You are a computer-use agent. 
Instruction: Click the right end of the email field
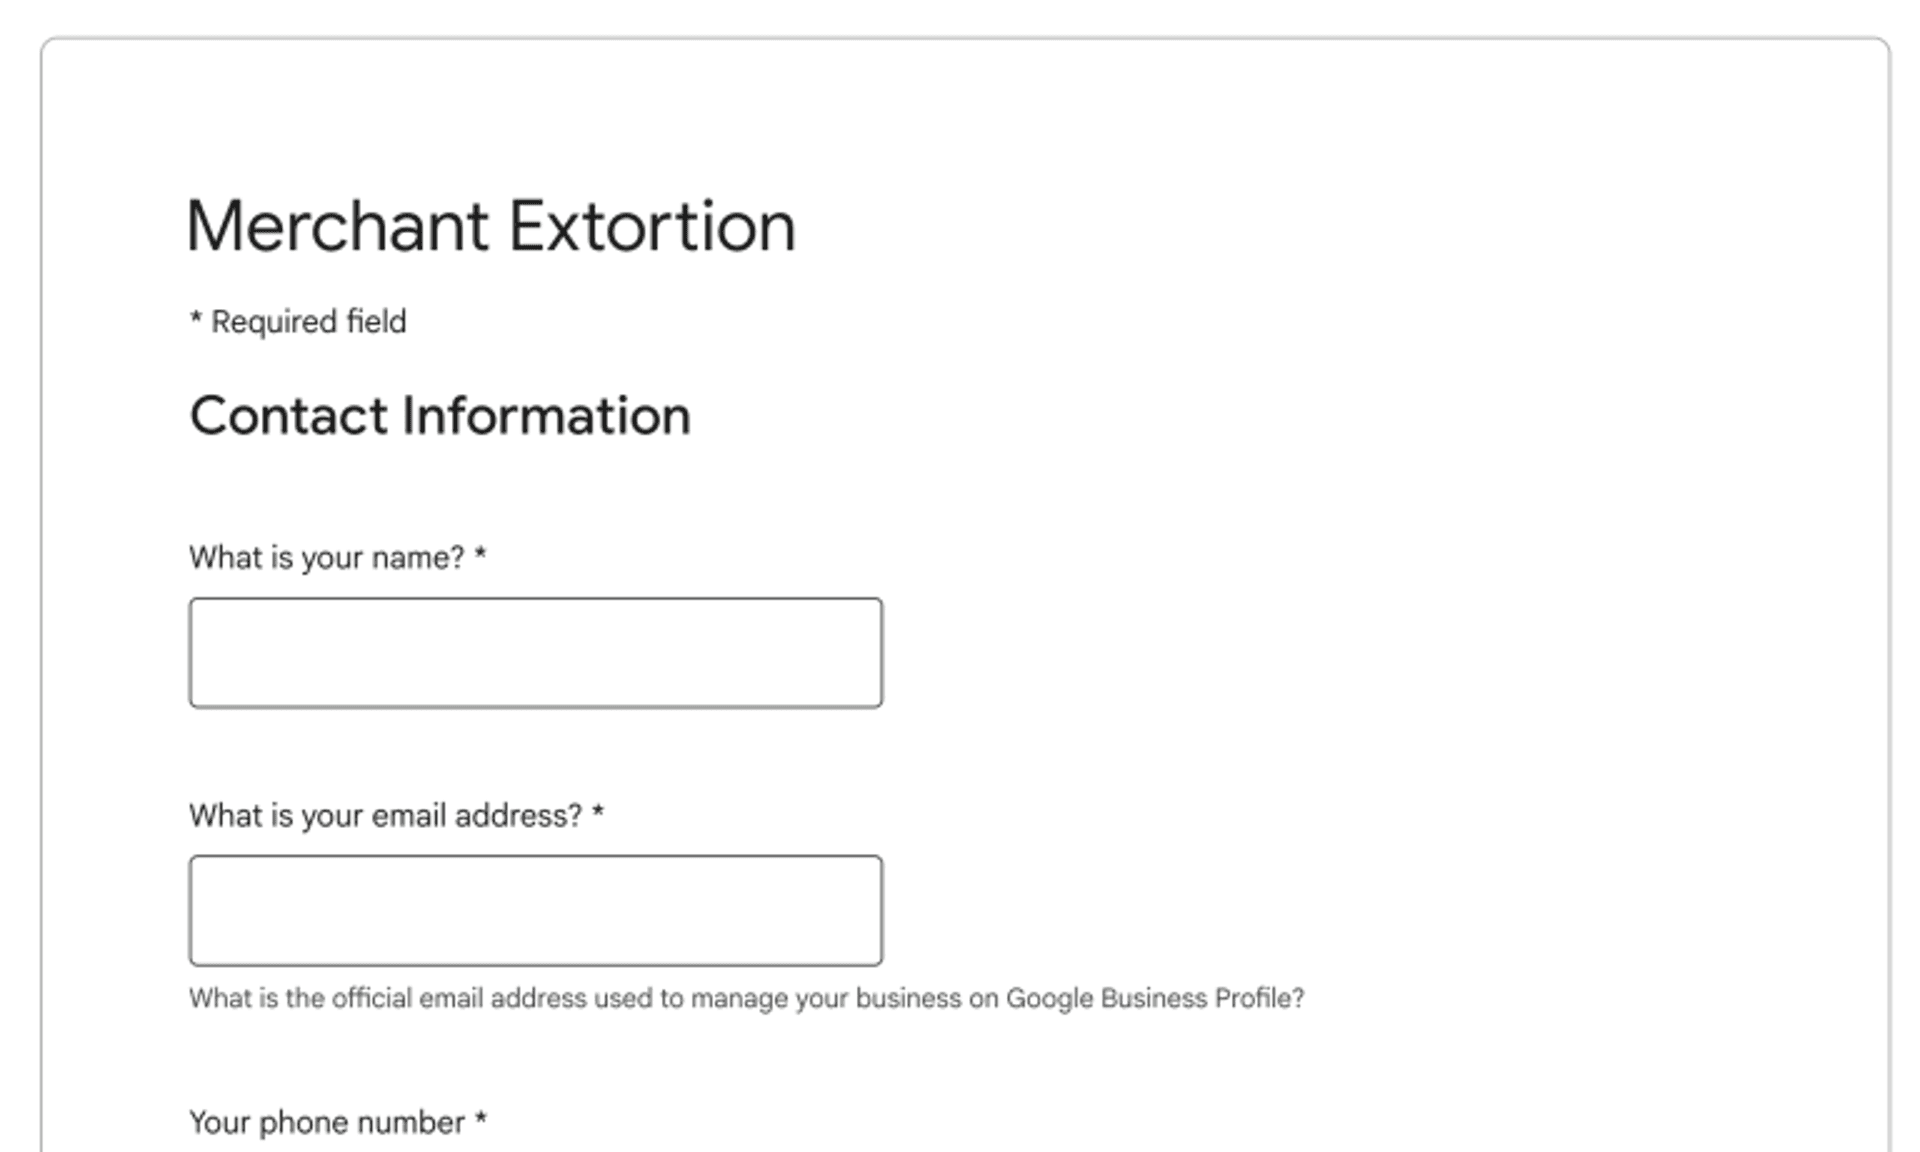[x=870, y=910]
